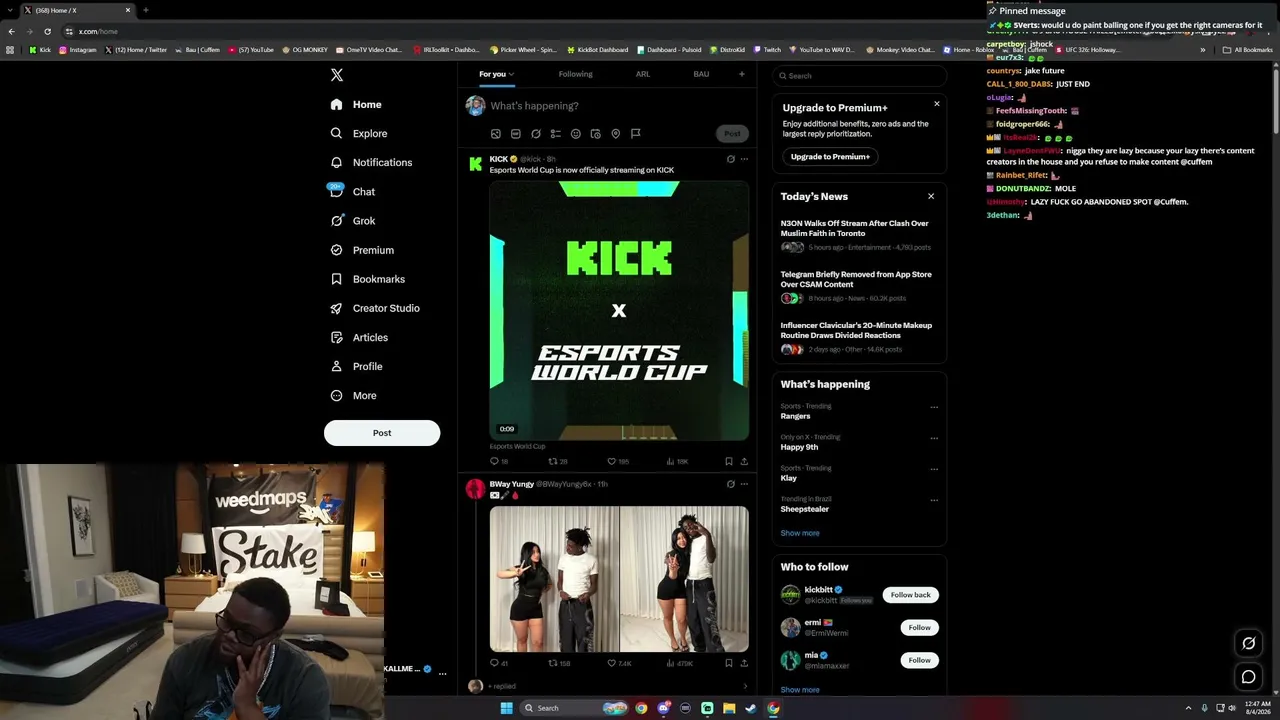This screenshot has width=1280, height=720.
Task: Click the X search field
Action: tap(859, 76)
